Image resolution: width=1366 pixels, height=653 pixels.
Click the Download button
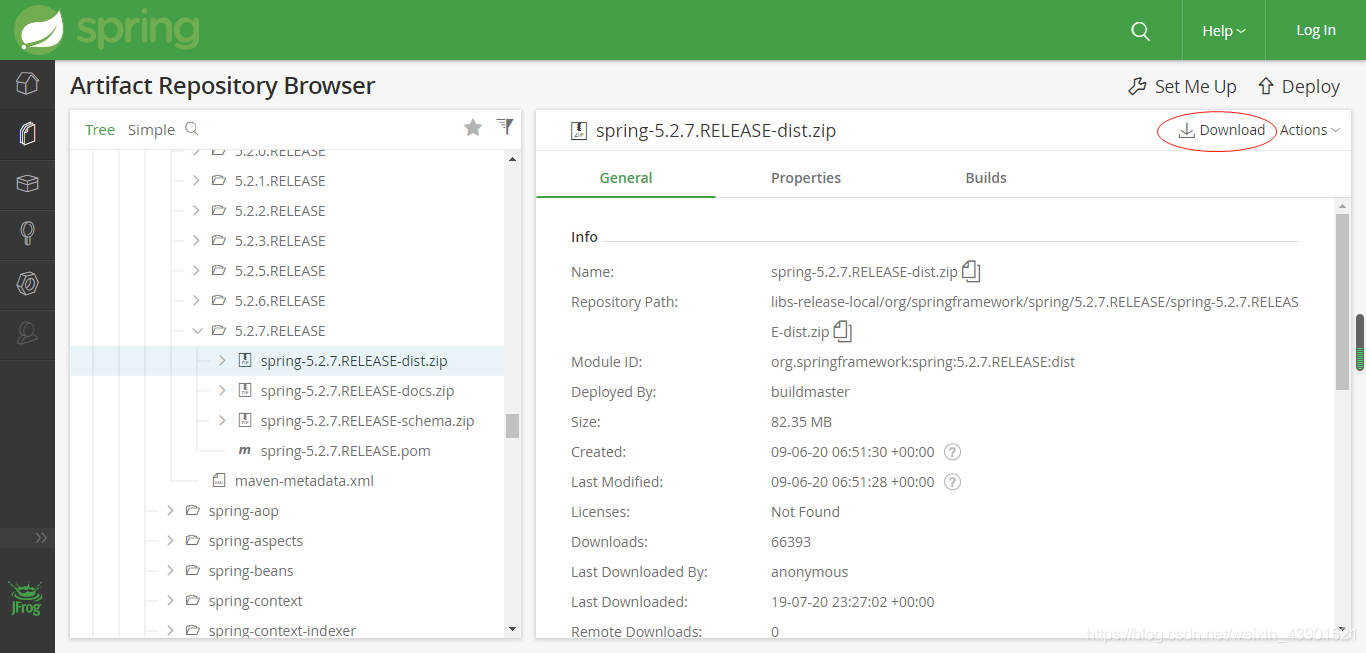pos(1221,130)
